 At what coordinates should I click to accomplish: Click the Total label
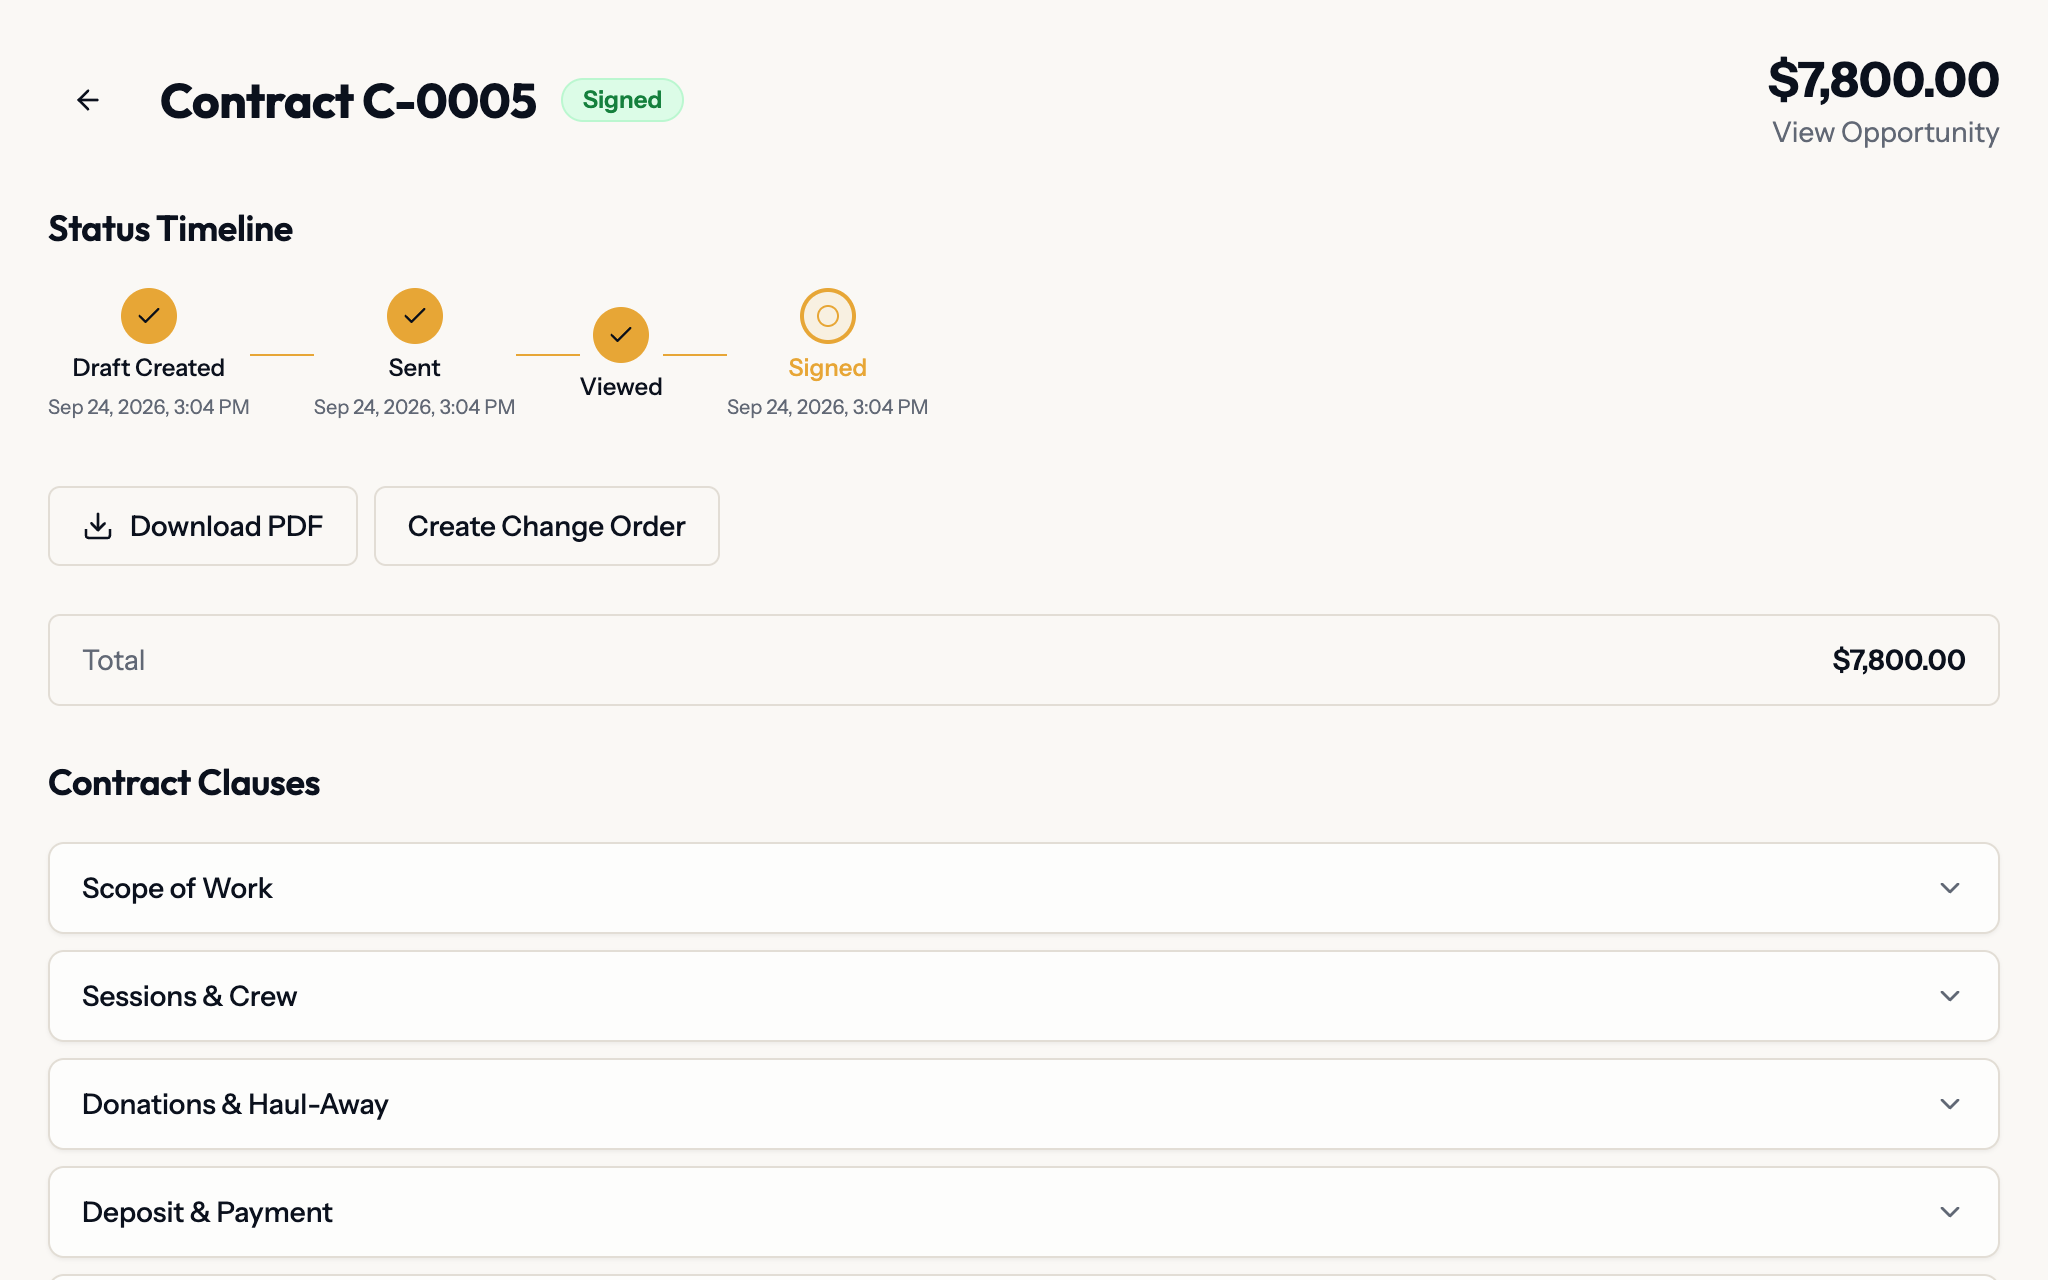pos(114,660)
